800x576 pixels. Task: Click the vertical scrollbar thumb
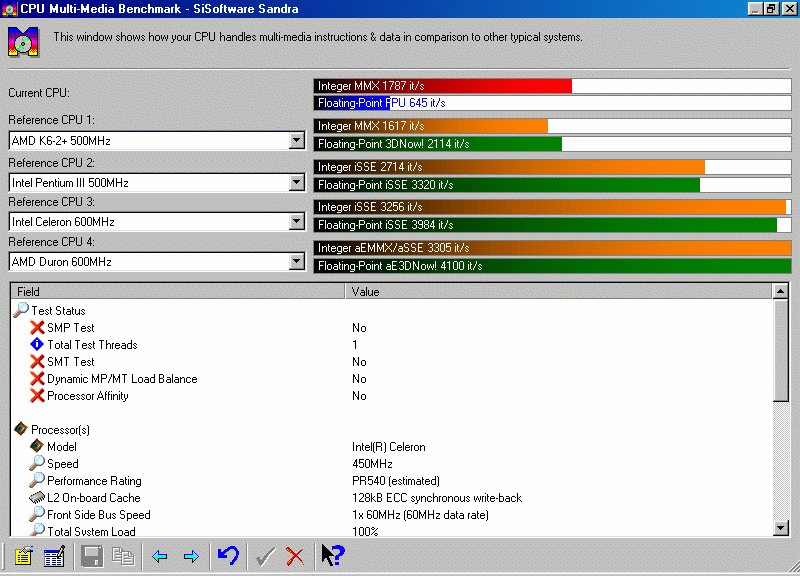(781, 351)
